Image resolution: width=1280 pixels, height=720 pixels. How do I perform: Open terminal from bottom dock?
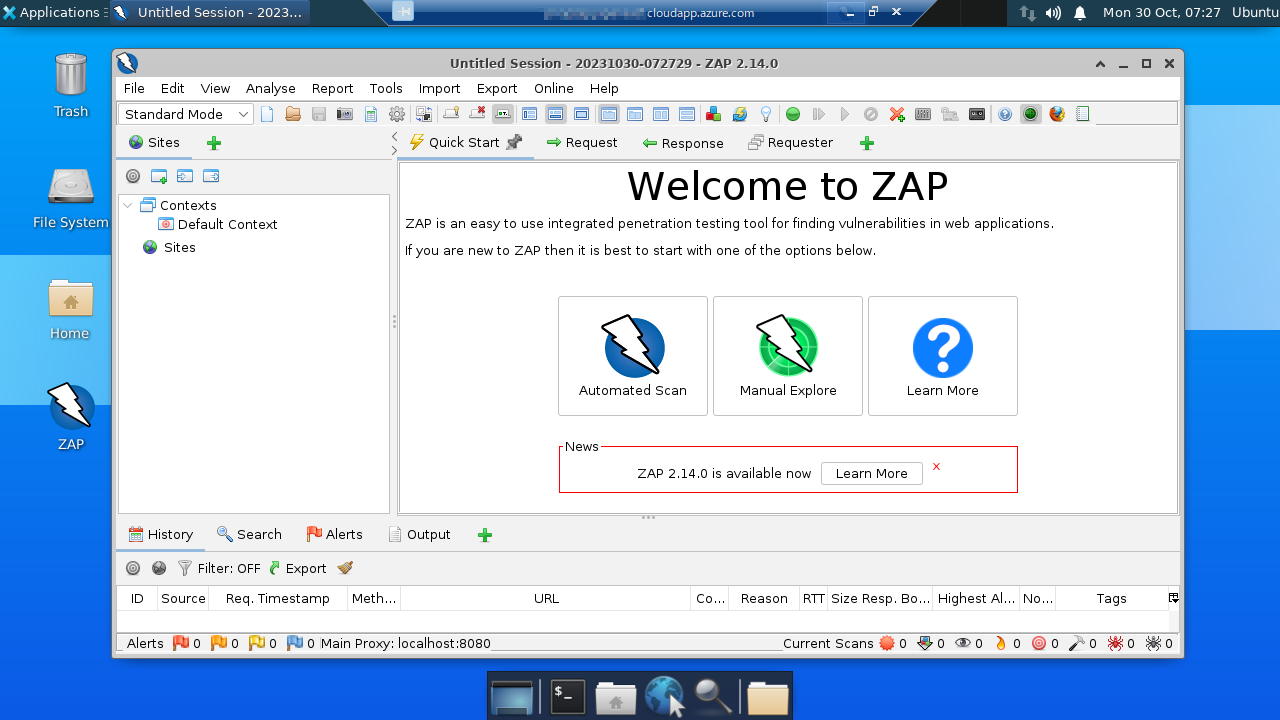568,697
